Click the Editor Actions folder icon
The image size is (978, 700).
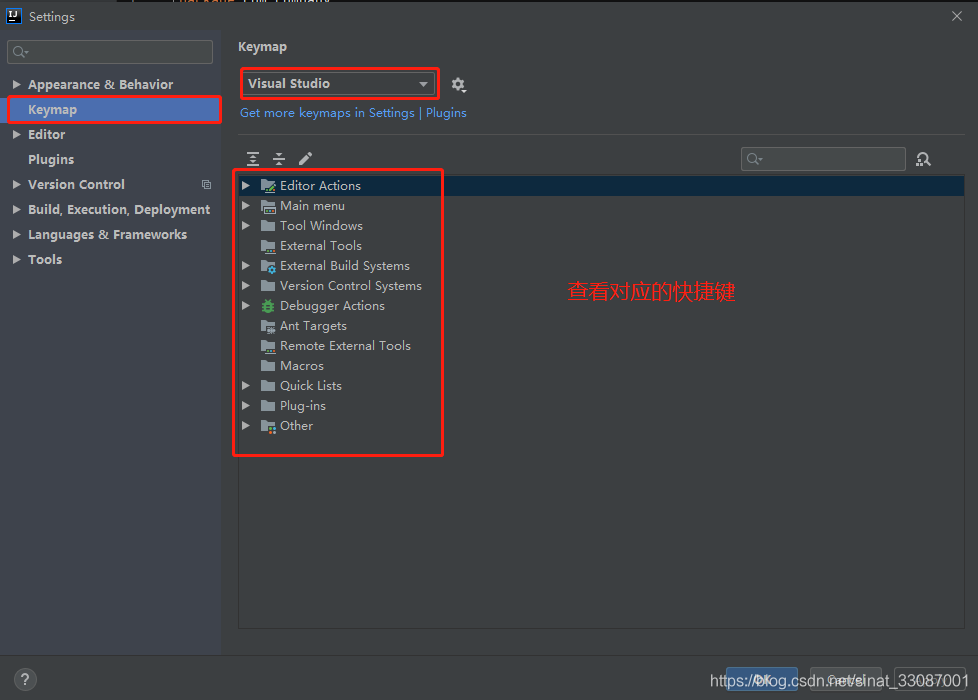268,185
